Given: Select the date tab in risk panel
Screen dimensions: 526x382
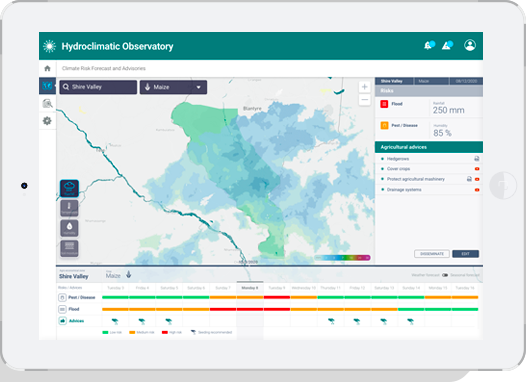Looking at the screenshot, I should [x=466, y=81].
